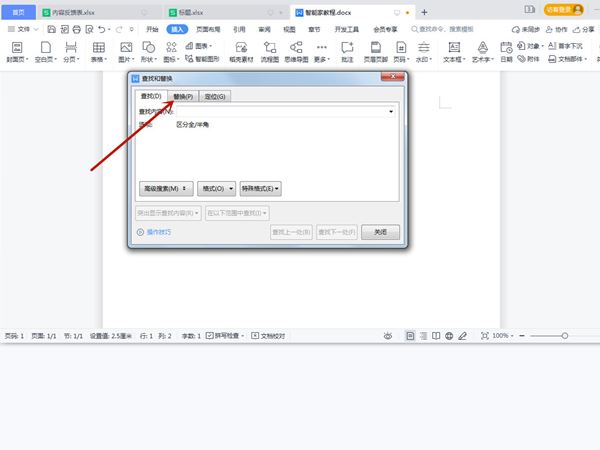Click the zoom out minus button
Image resolution: width=600 pixels, height=450 pixels.
tap(522, 336)
